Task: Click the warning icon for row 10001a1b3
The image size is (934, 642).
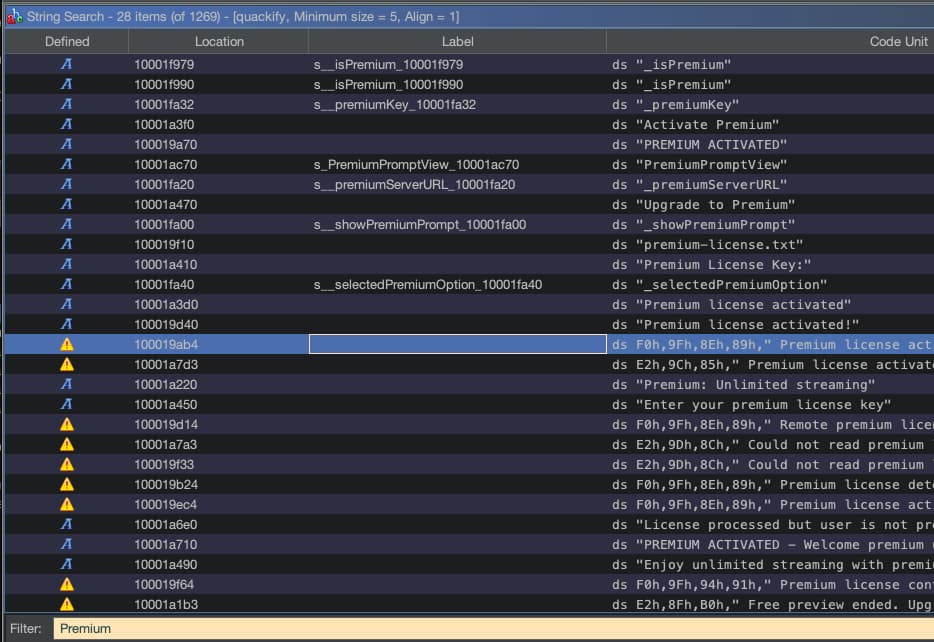Action: pyautogui.click(x=67, y=604)
